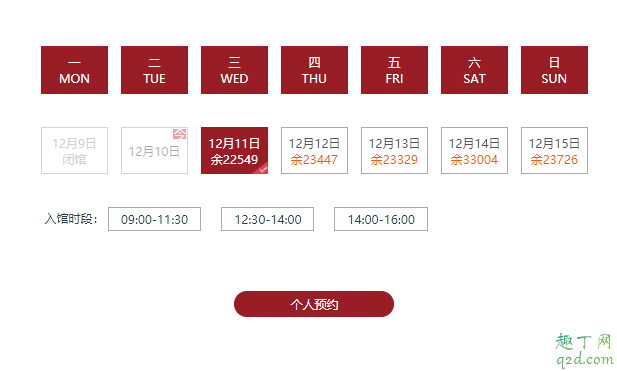Choose the December 10 date box
Viewport: 617px width, 371px height.
click(x=154, y=150)
